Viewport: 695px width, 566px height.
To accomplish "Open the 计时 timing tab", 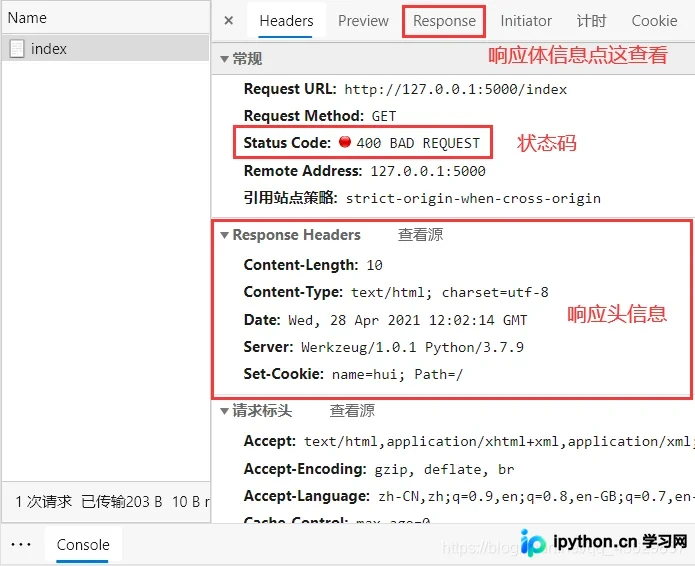I will (x=591, y=21).
